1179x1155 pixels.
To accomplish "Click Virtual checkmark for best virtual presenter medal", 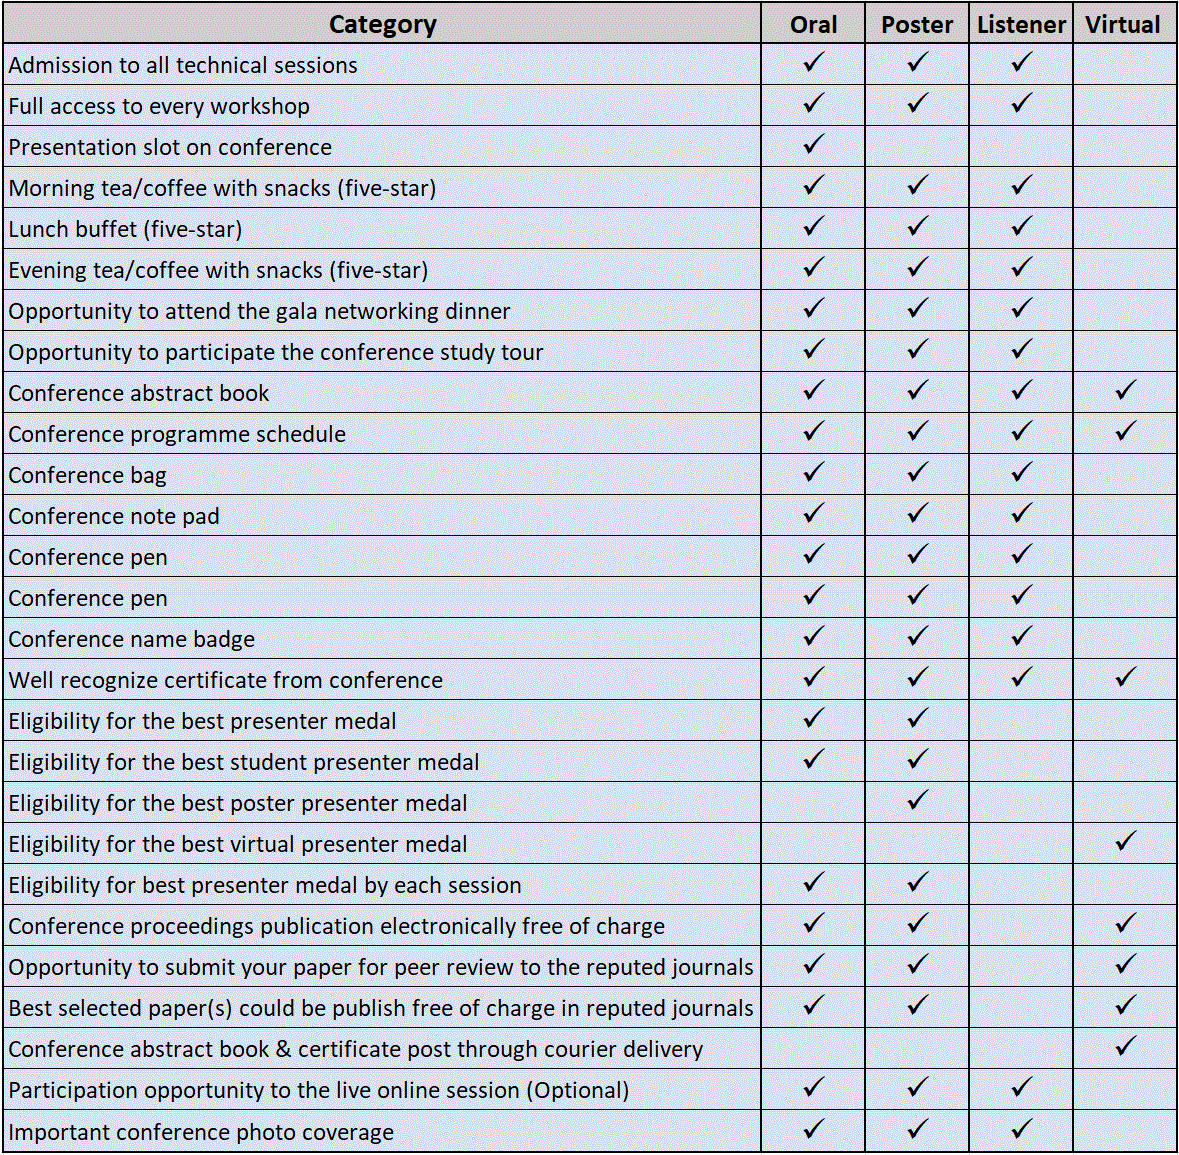I will pyautogui.click(x=1125, y=841).
